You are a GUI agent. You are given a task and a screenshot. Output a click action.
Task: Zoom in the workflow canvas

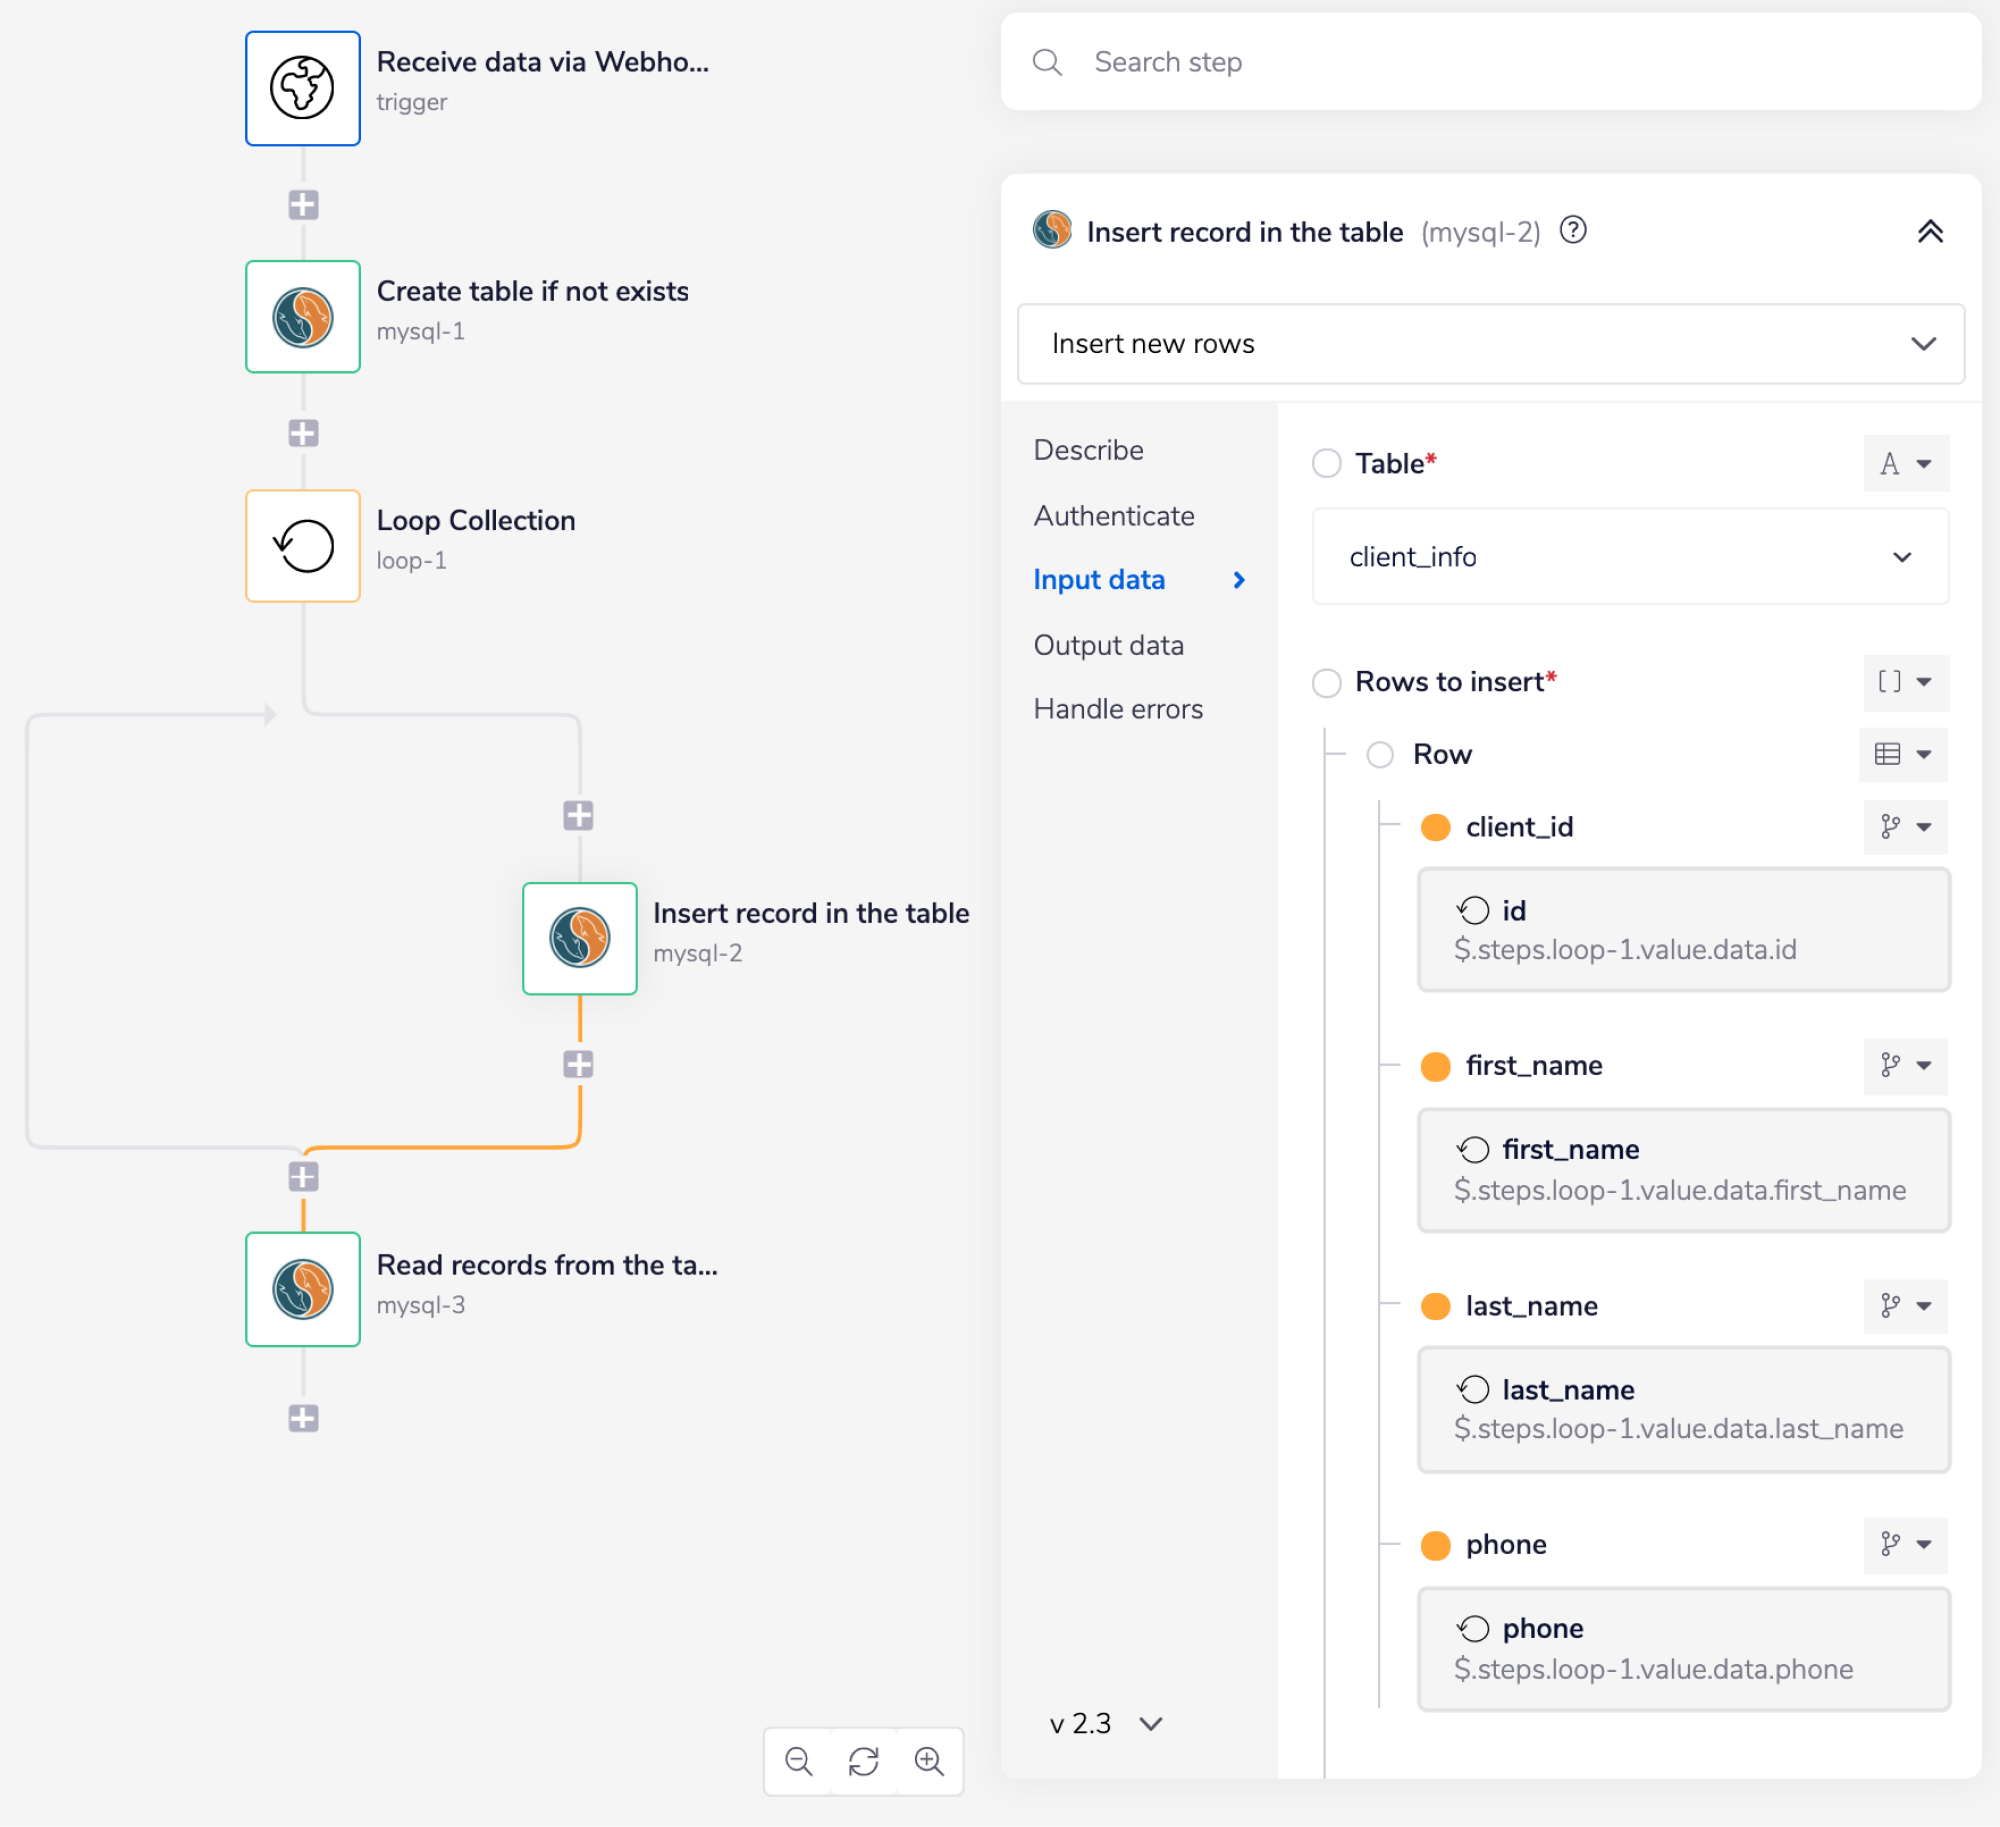tap(929, 1761)
